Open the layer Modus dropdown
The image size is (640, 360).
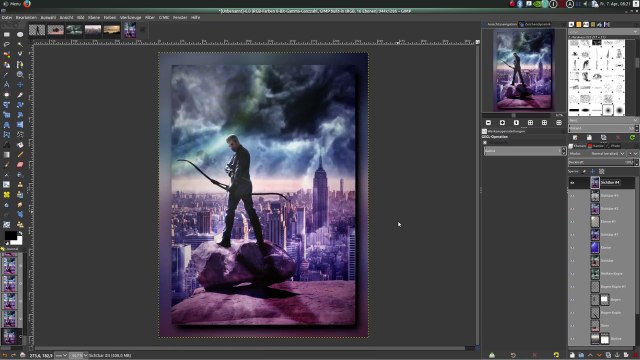click(x=608, y=153)
